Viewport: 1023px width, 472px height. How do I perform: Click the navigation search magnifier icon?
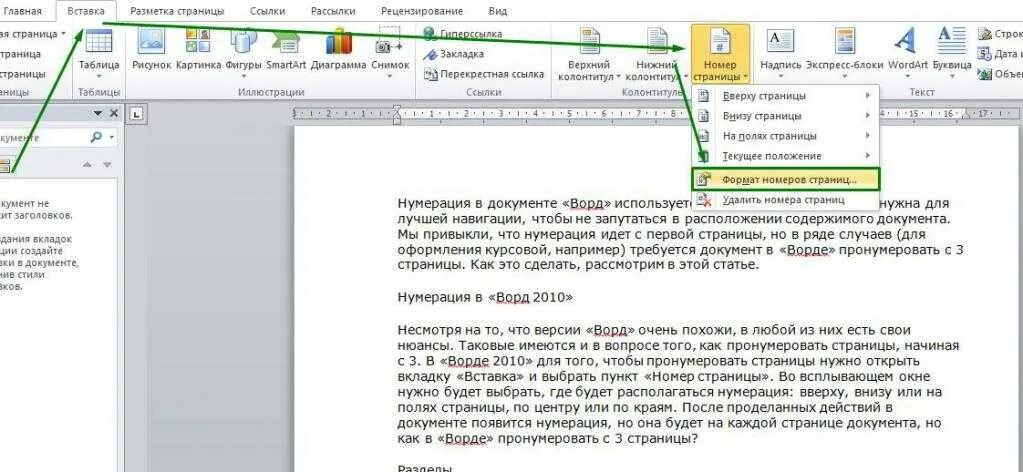click(96, 137)
